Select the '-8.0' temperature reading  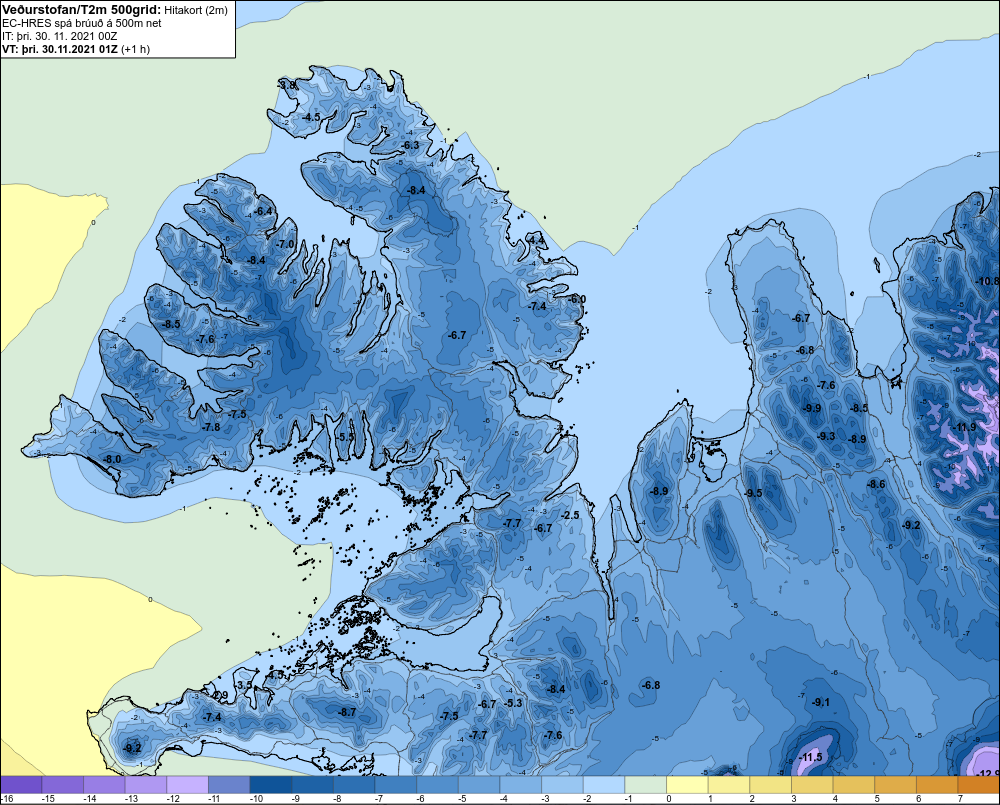click(112, 459)
